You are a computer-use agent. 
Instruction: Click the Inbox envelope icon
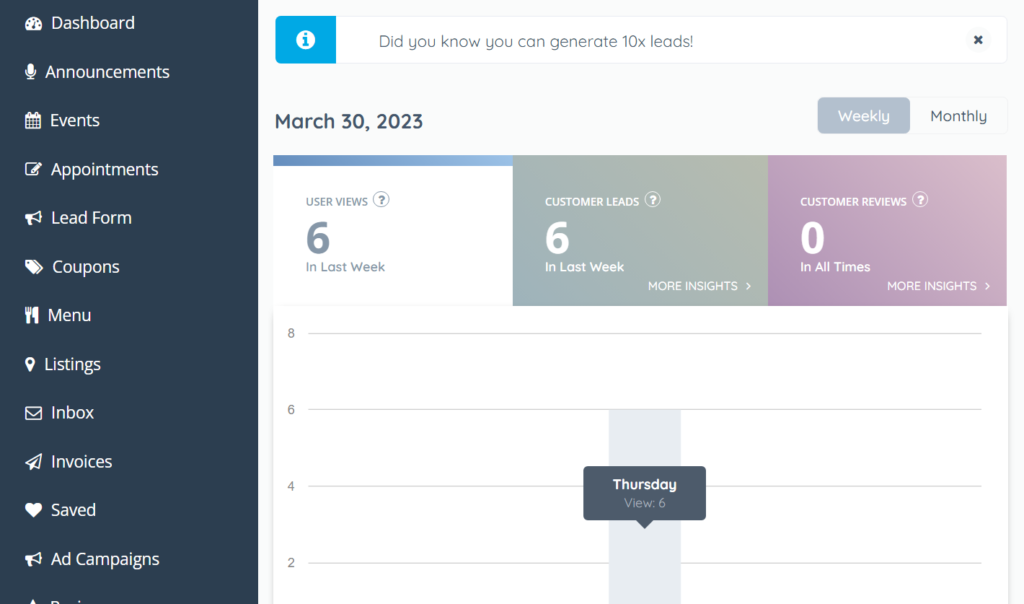(33, 413)
